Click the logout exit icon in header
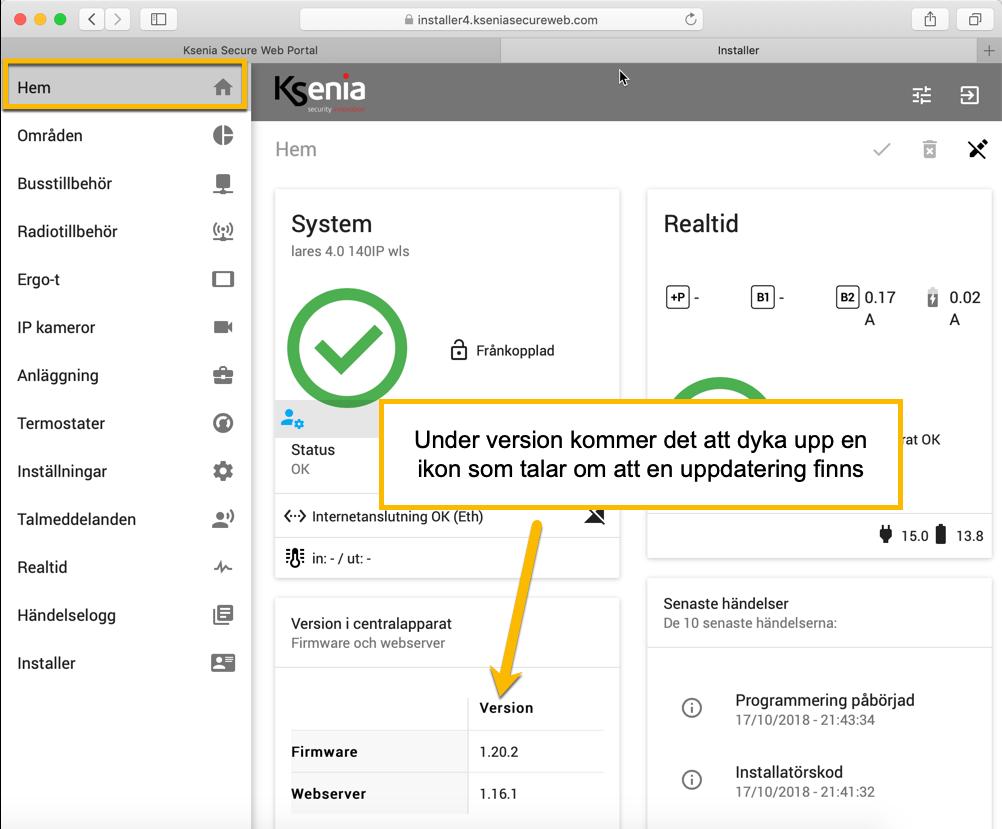The width and height of the screenshot is (1002, 829). click(969, 95)
